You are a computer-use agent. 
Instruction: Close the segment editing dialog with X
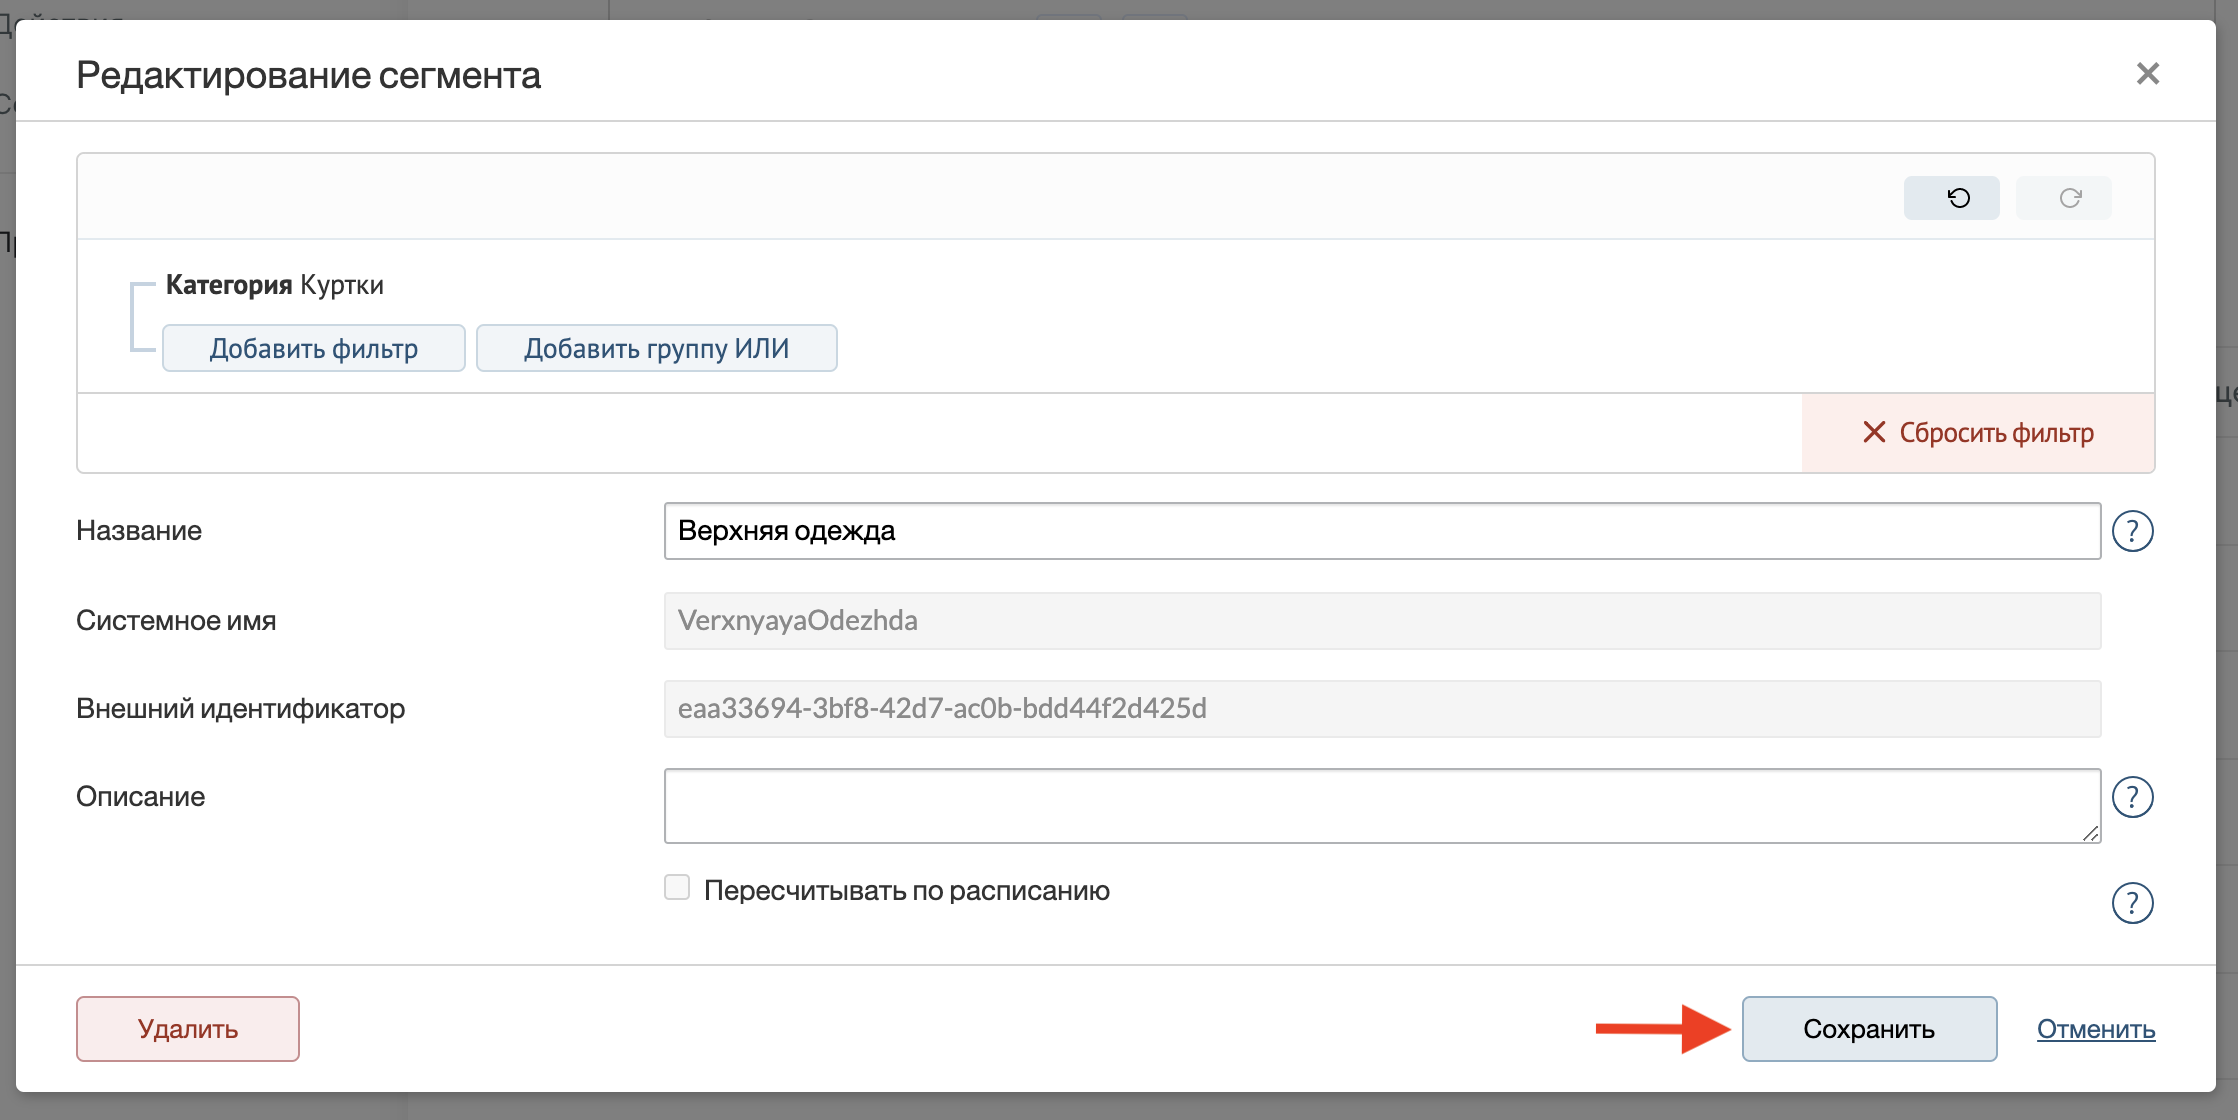pyautogui.click(x=2148, y=74)
